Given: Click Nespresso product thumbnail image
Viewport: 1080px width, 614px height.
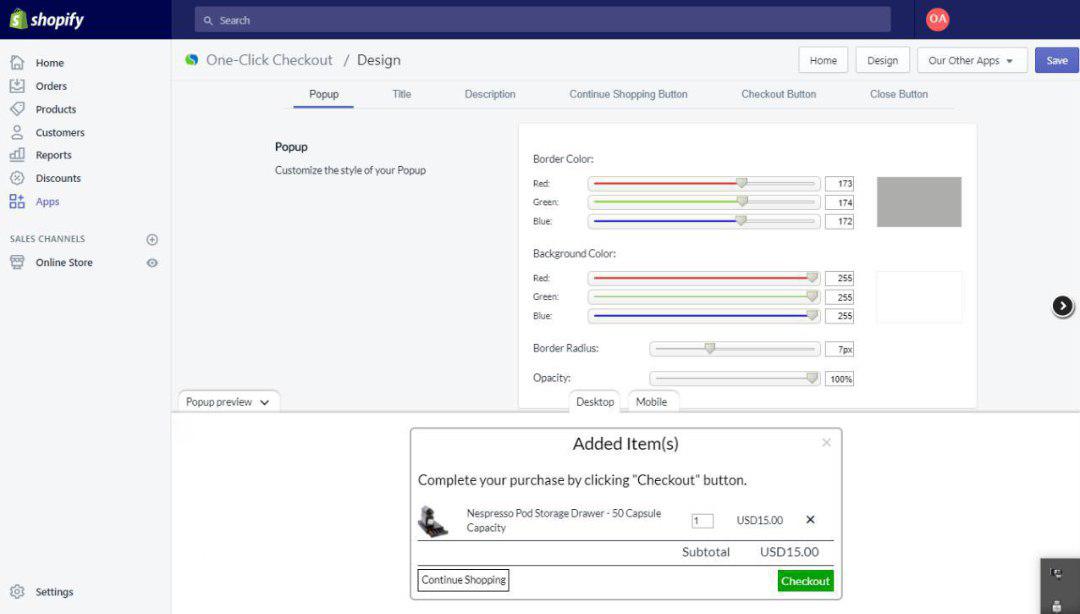Looking at the screenshot, I should tap(433, 521).
